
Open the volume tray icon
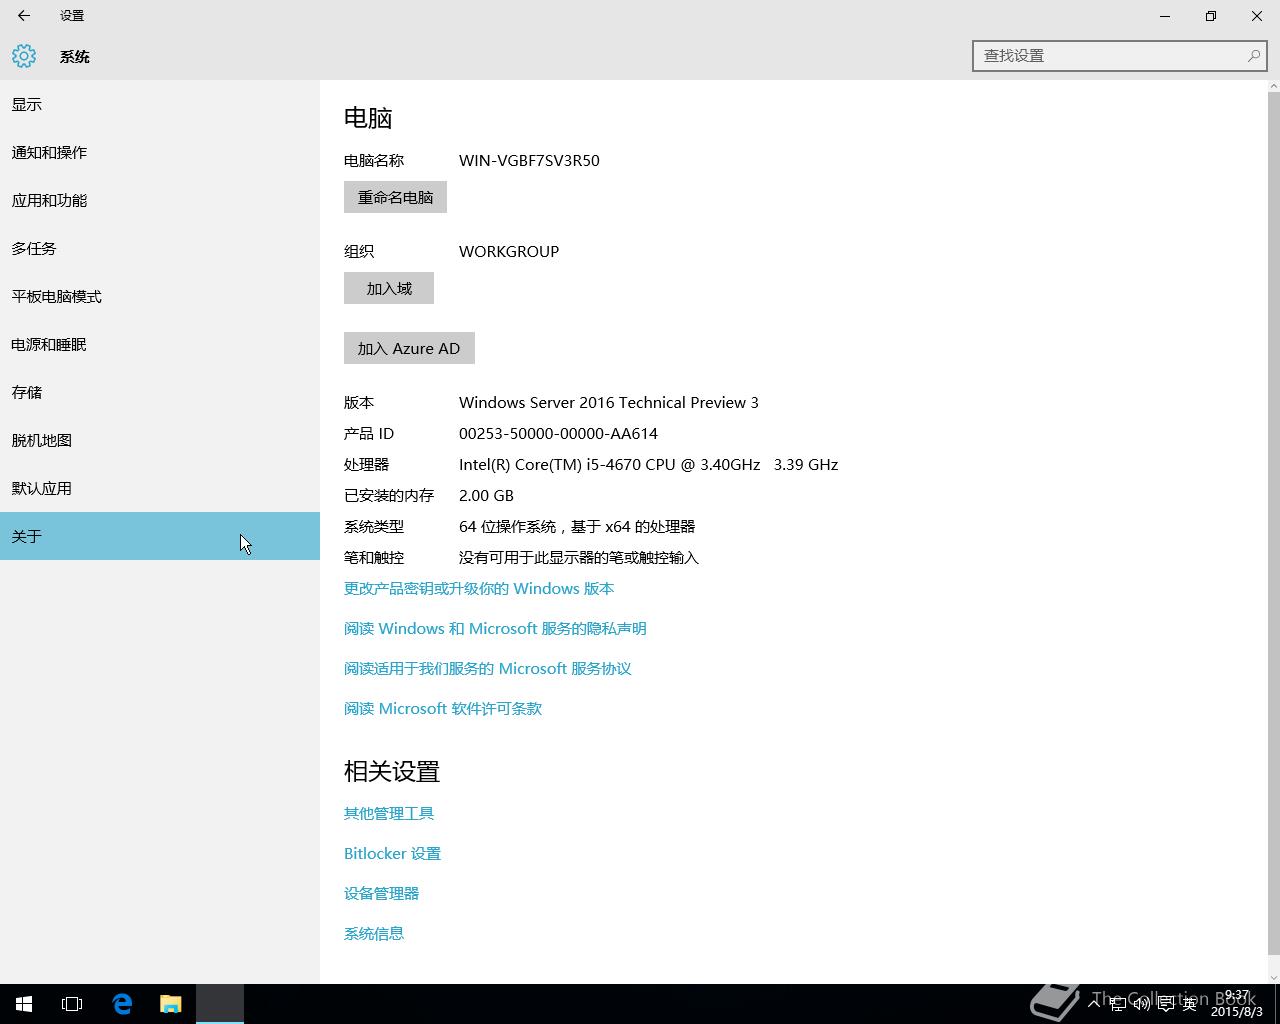point(1141,1004)
